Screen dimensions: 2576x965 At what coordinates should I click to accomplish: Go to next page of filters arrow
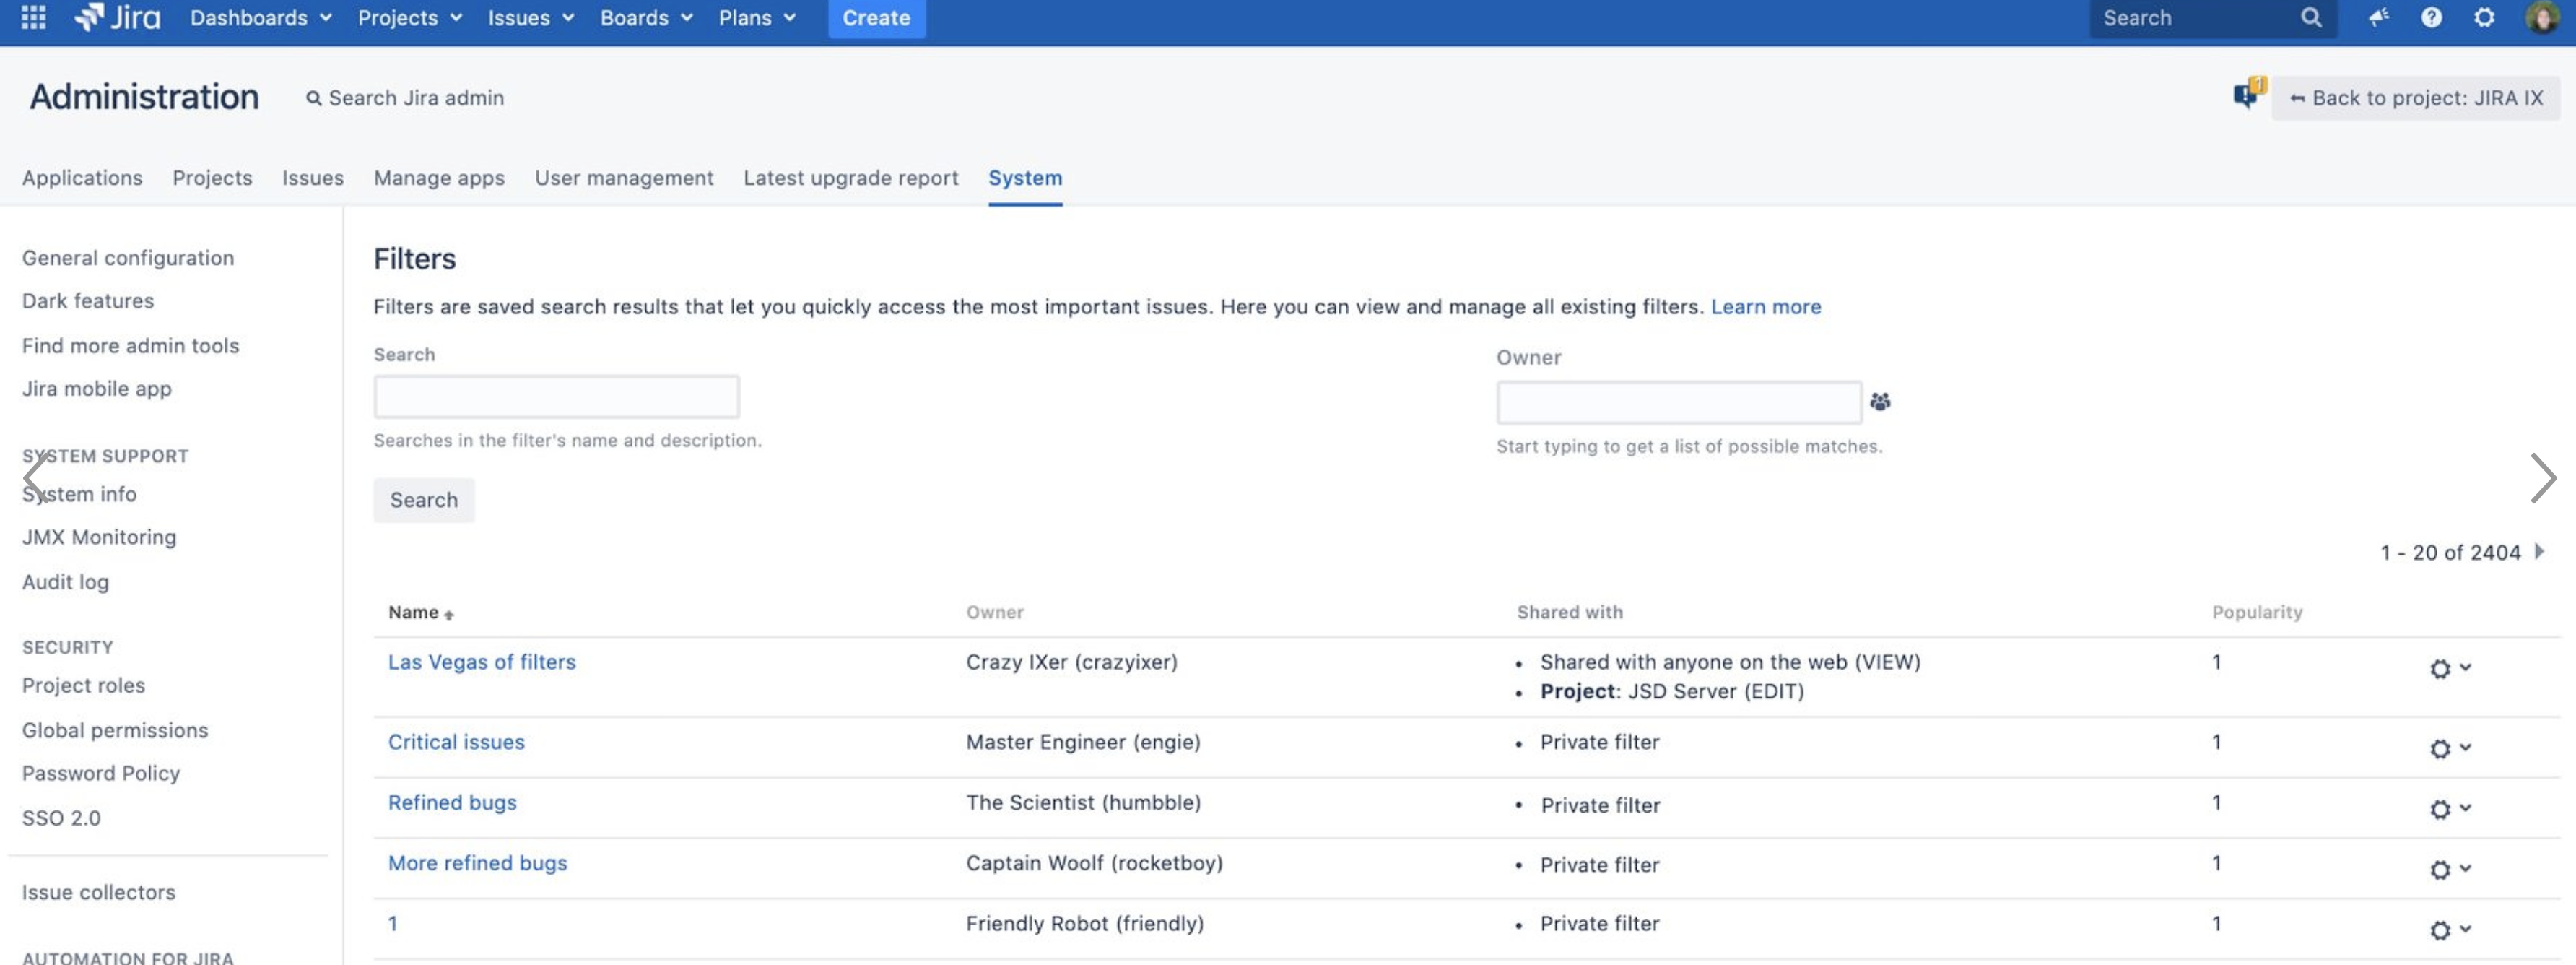click(2539, 552)
